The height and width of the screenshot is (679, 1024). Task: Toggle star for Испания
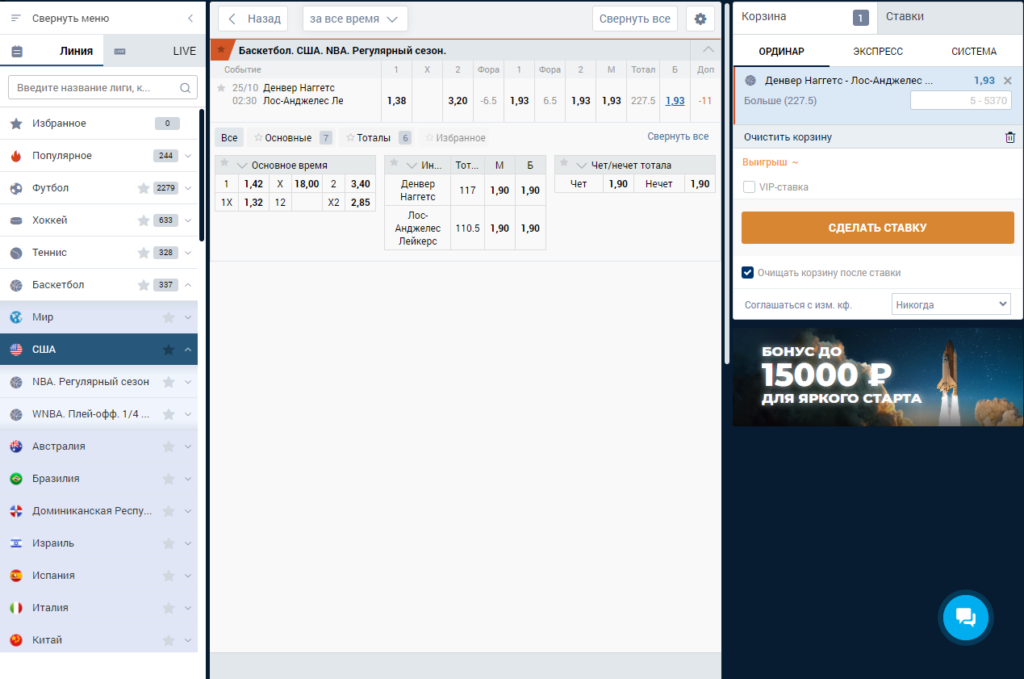pos(168,575)
